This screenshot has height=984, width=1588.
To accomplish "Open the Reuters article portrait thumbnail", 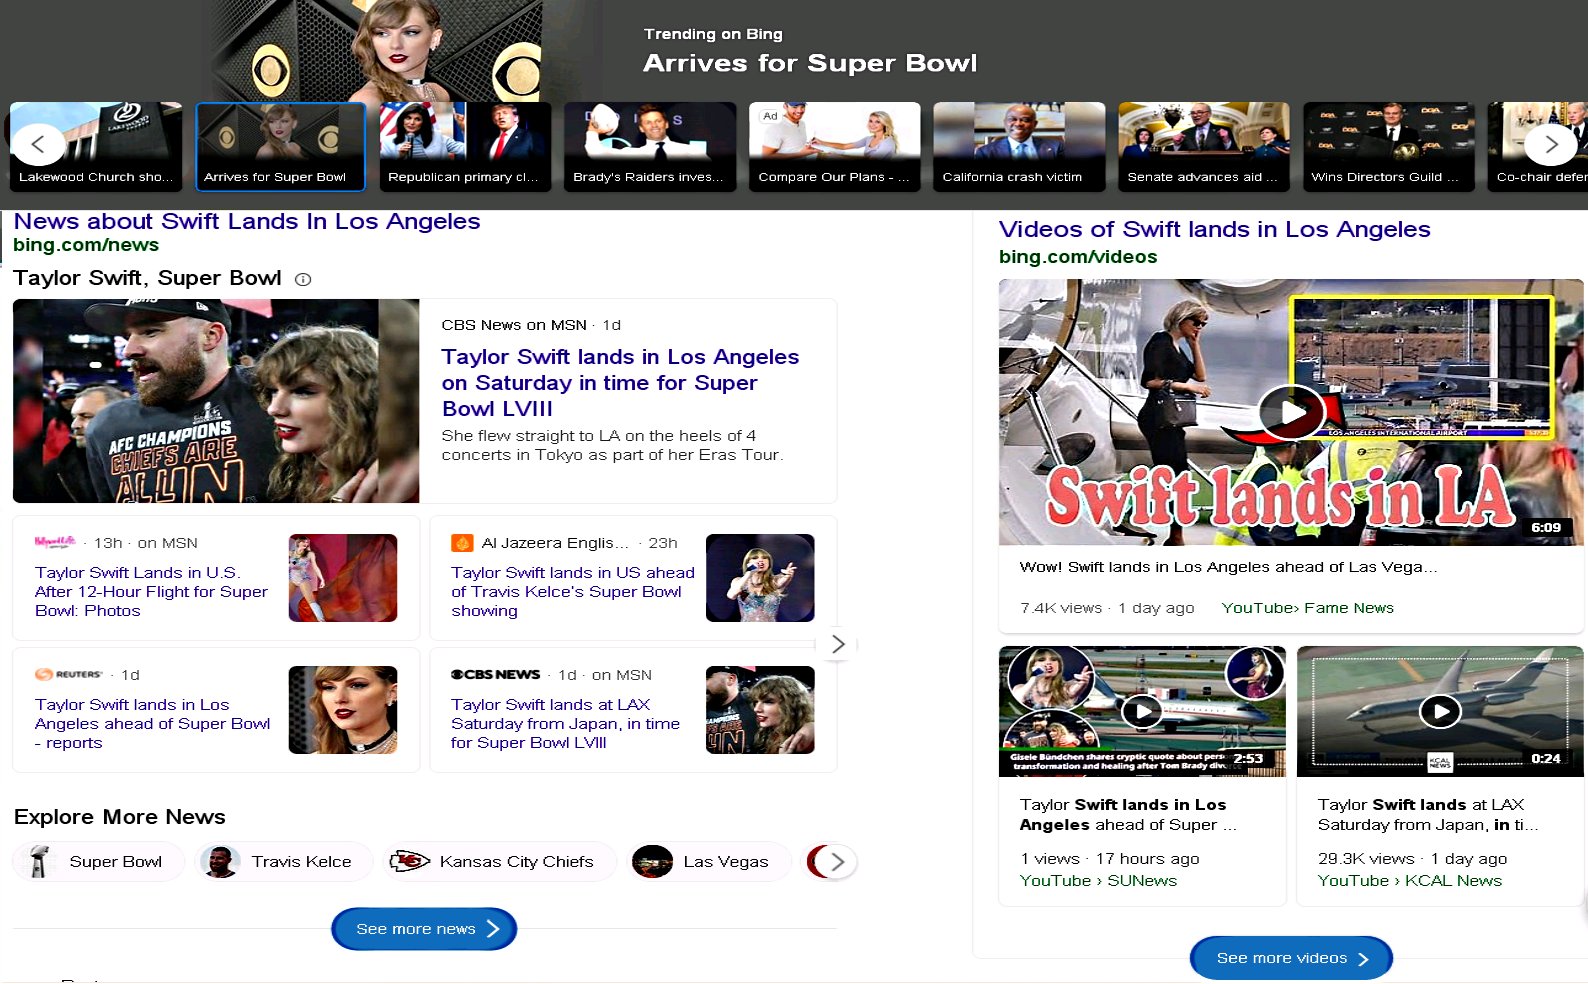I will 343,710.
